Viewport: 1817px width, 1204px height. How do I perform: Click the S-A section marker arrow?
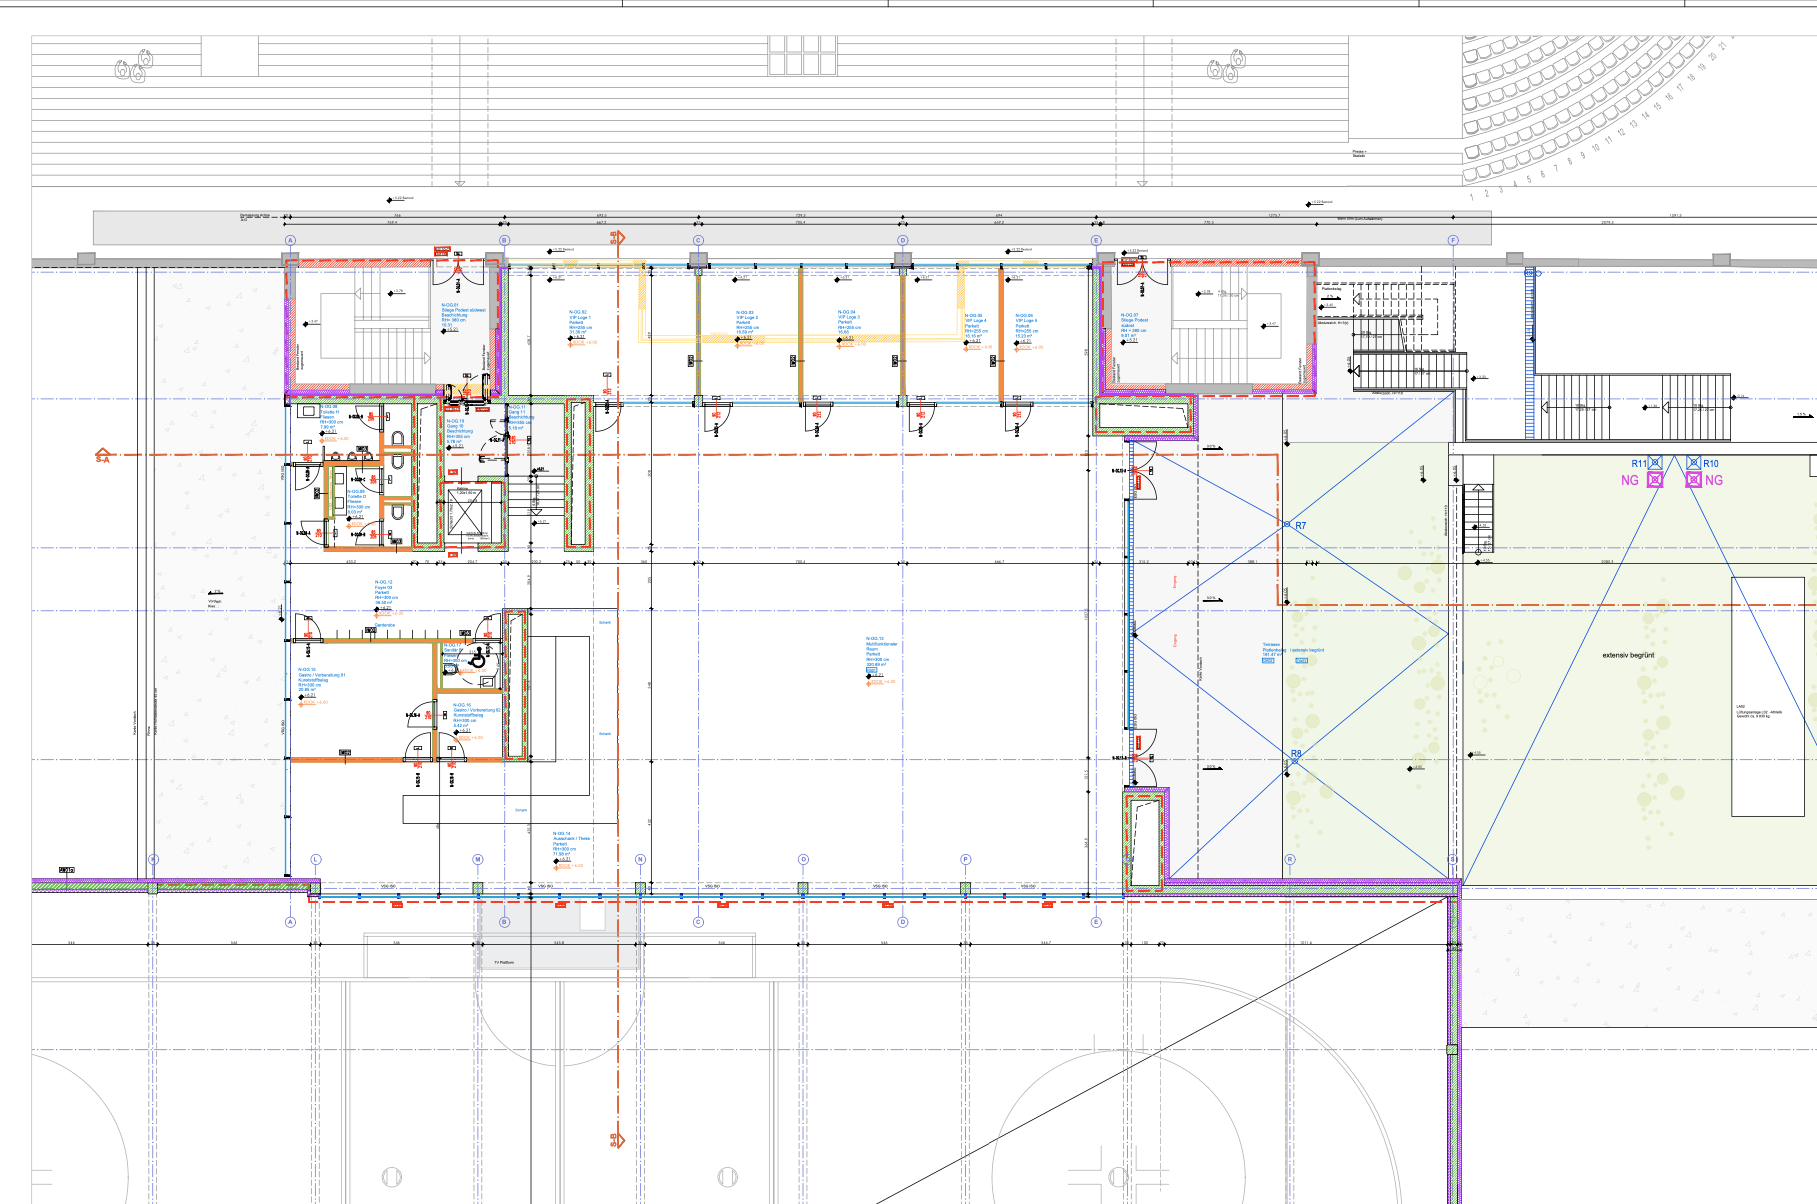tap(102, 456)
